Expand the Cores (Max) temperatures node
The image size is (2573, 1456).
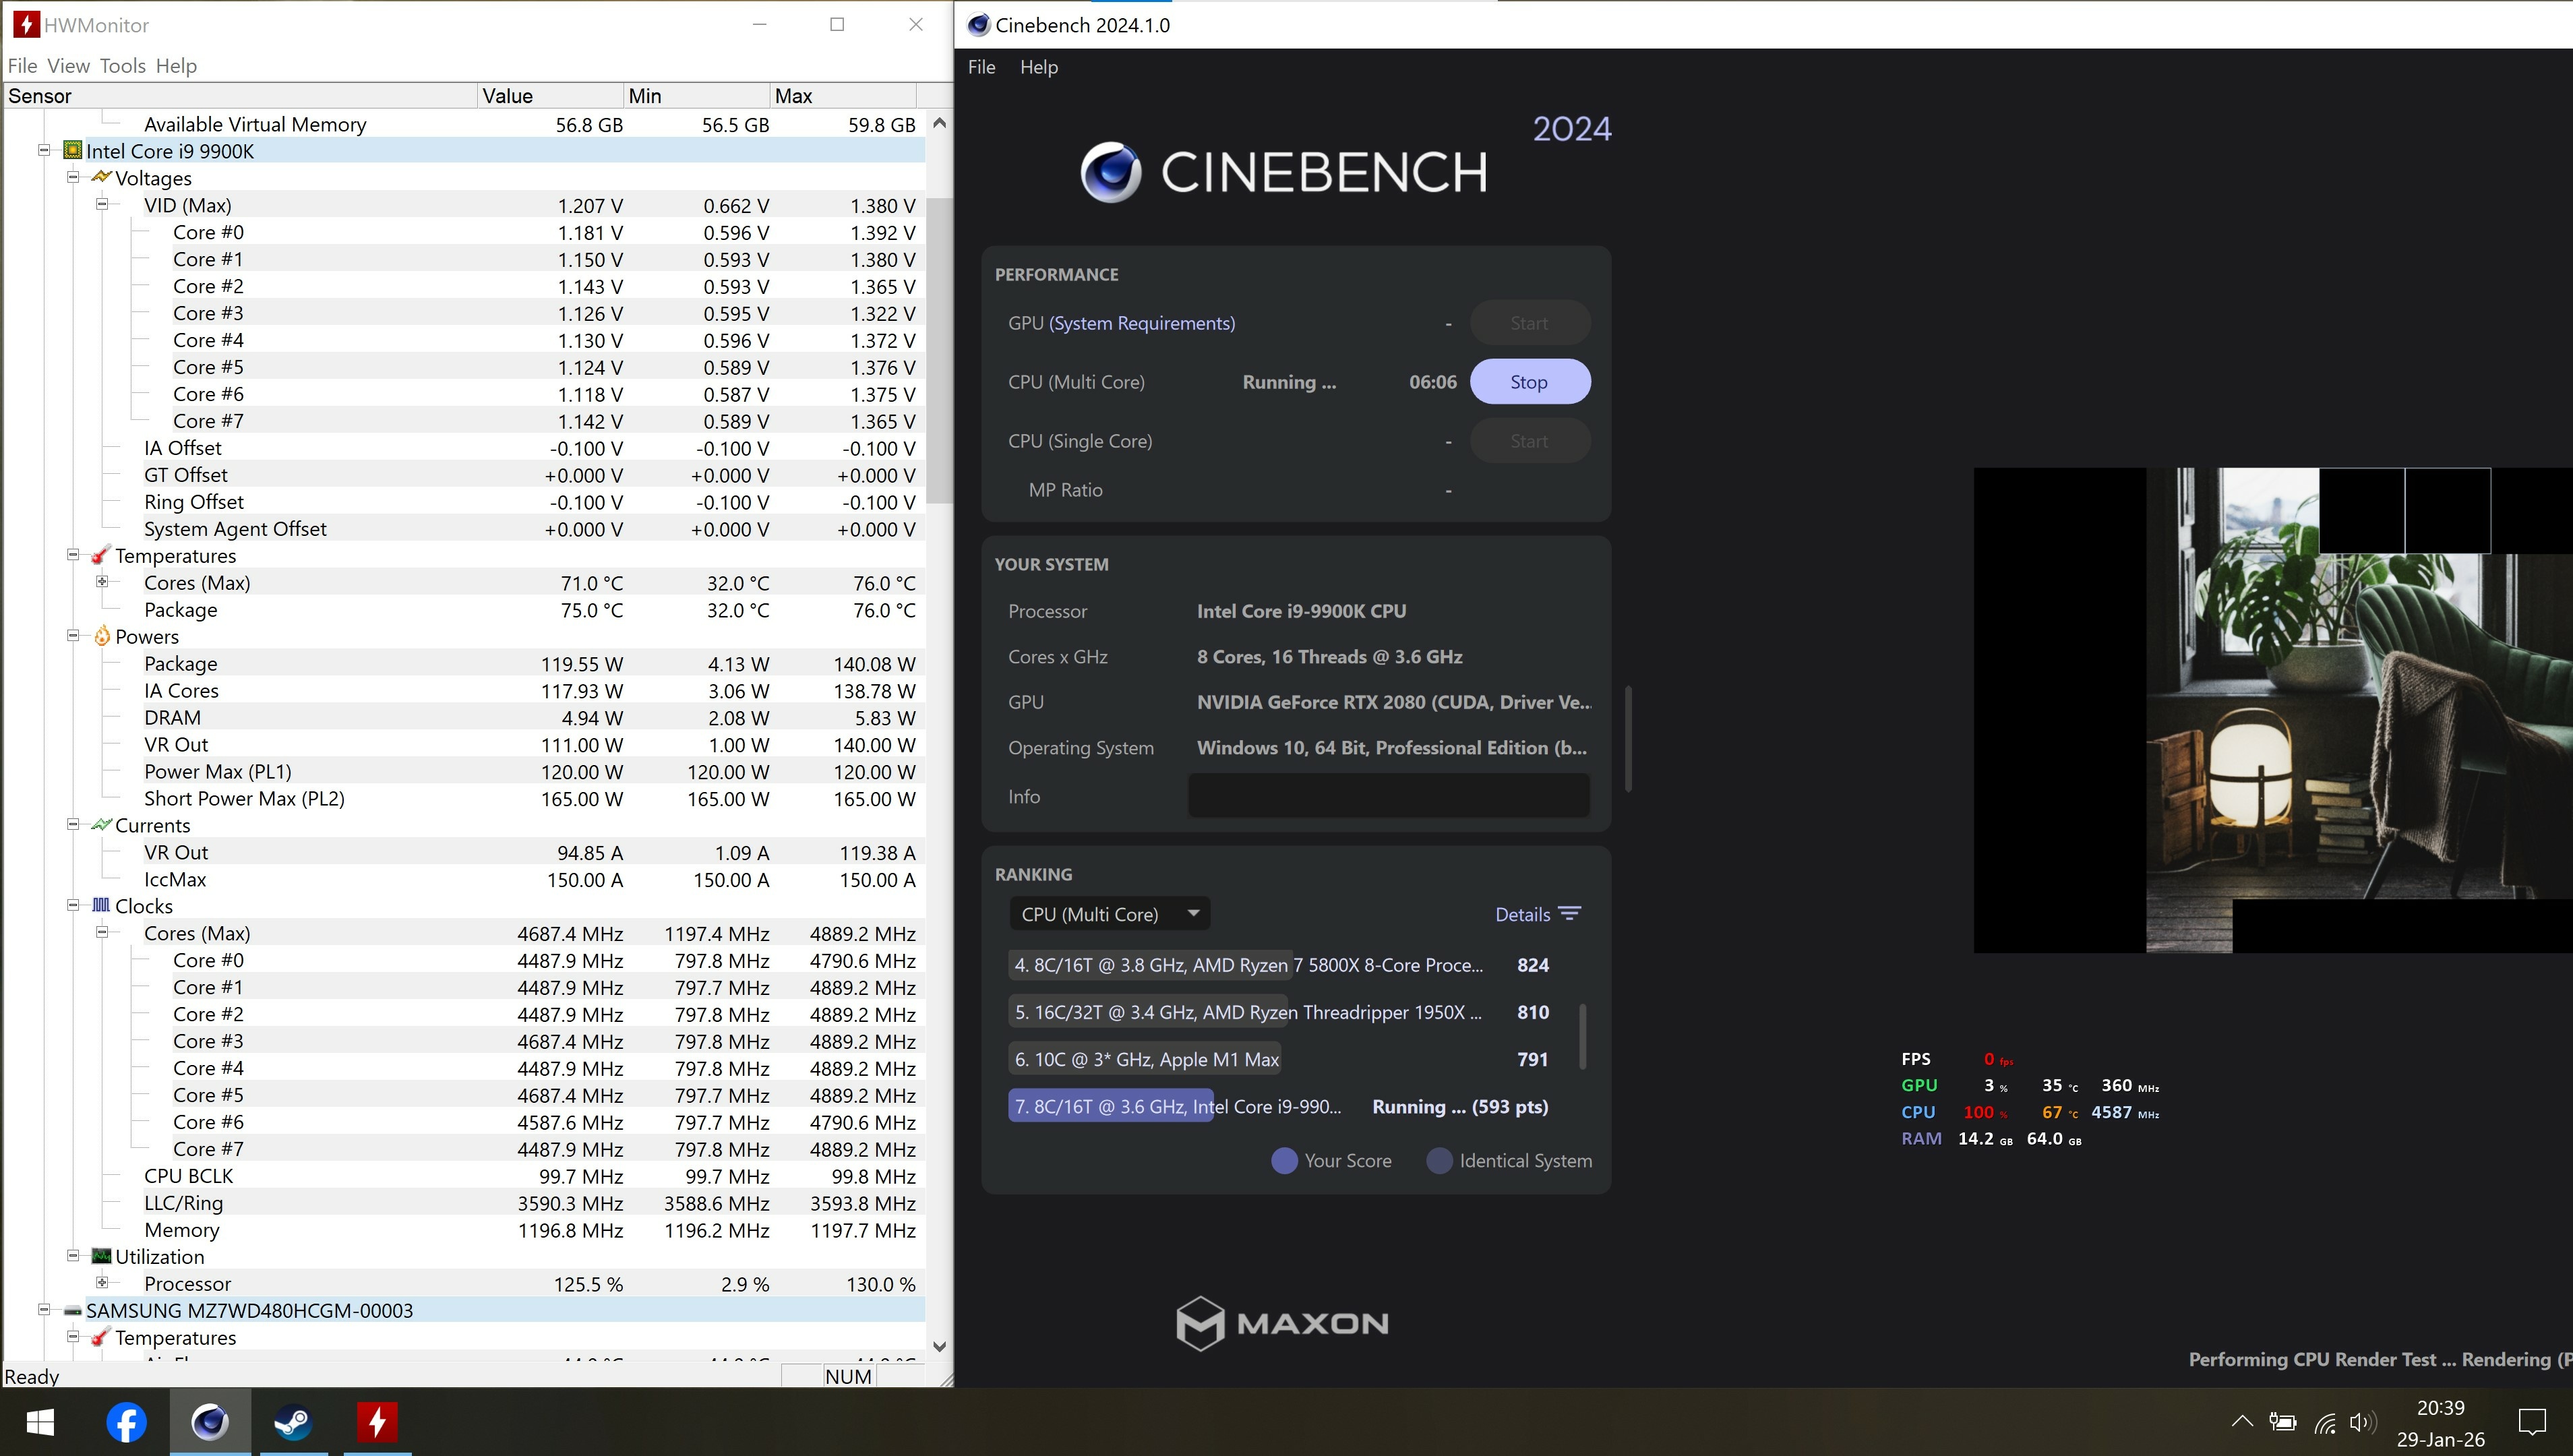[x=102, y=582]
